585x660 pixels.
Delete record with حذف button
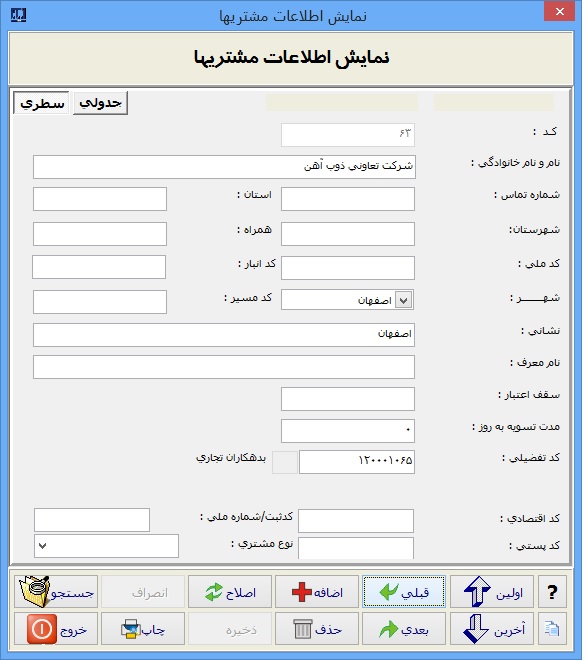point(317,628)
